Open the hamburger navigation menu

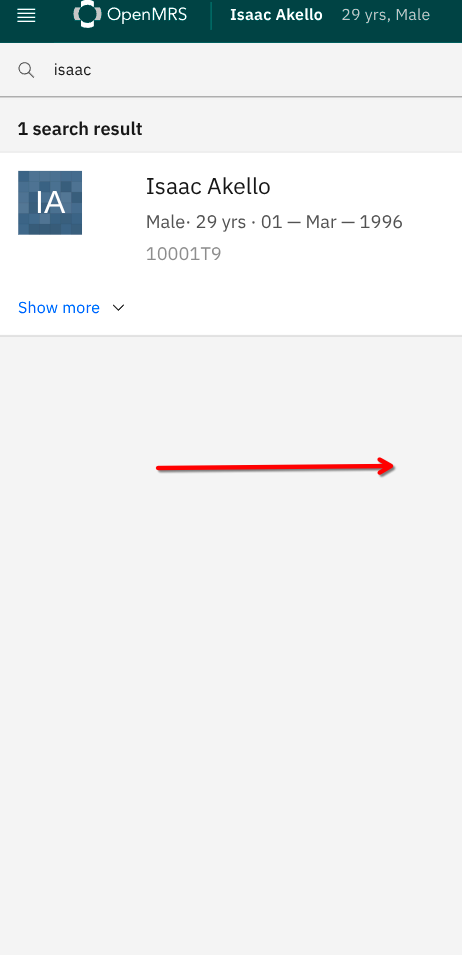tap(26, 16)
